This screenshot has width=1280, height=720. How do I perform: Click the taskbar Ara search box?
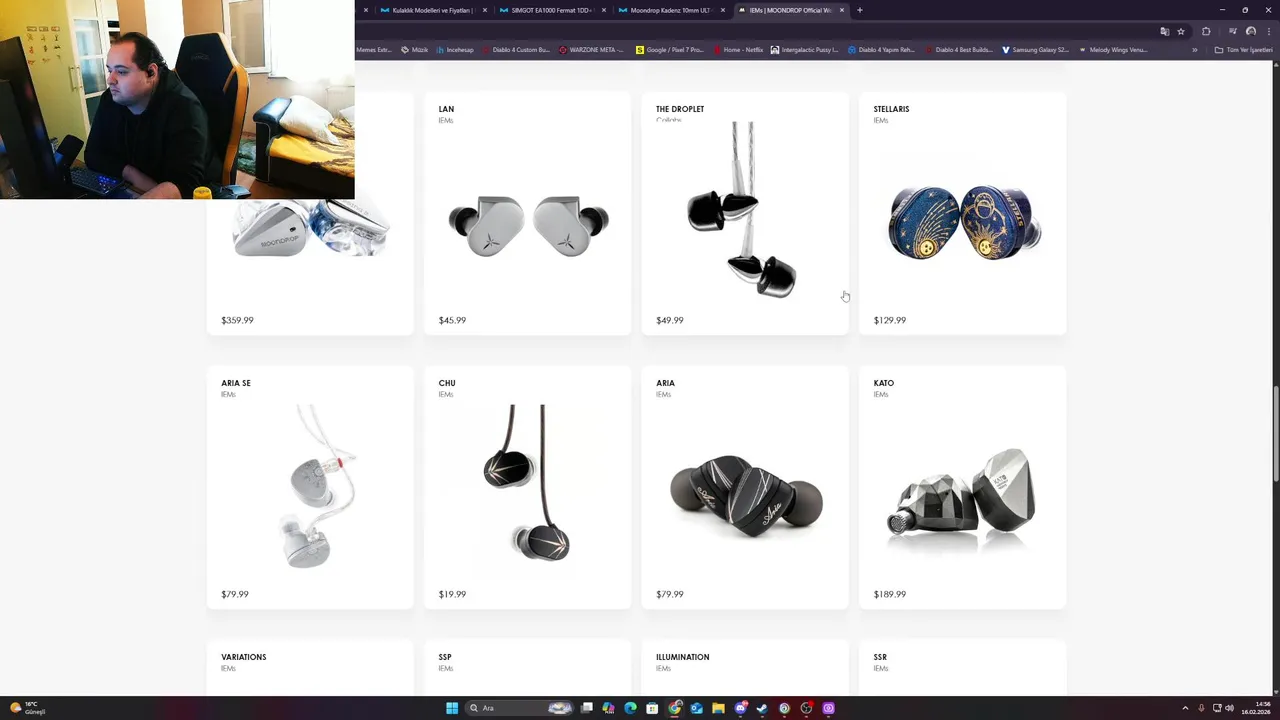pyautogui.click(x=521, y=708)
